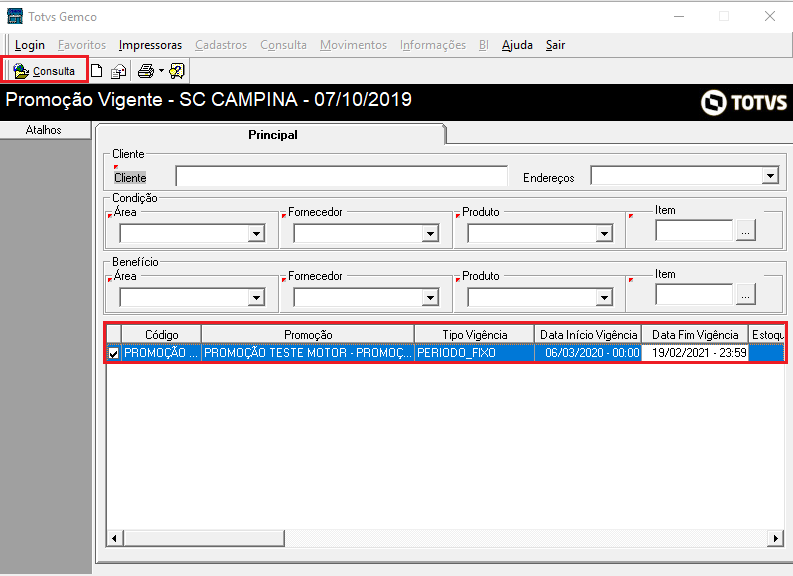Open the Ajuda menu
Viewport: 793px width, 576px height.
click(x=517, y=45)
